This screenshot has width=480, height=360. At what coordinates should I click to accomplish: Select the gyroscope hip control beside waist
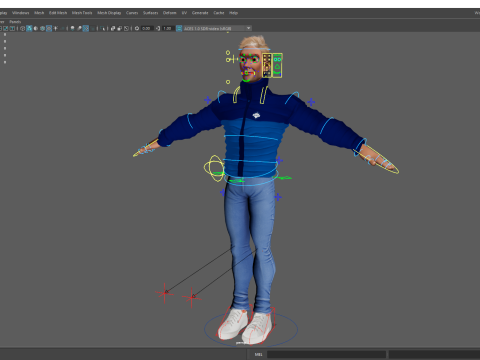click(214, 168)
